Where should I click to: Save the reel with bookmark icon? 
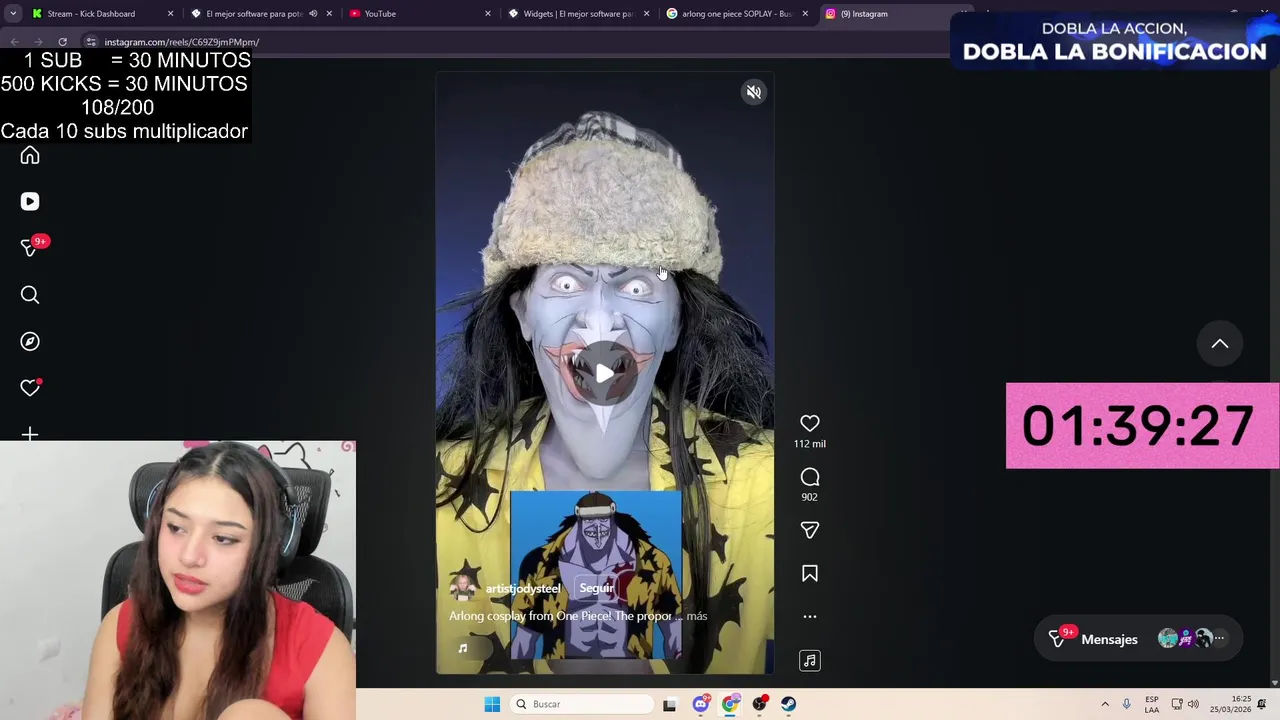[x=810, y=574]
